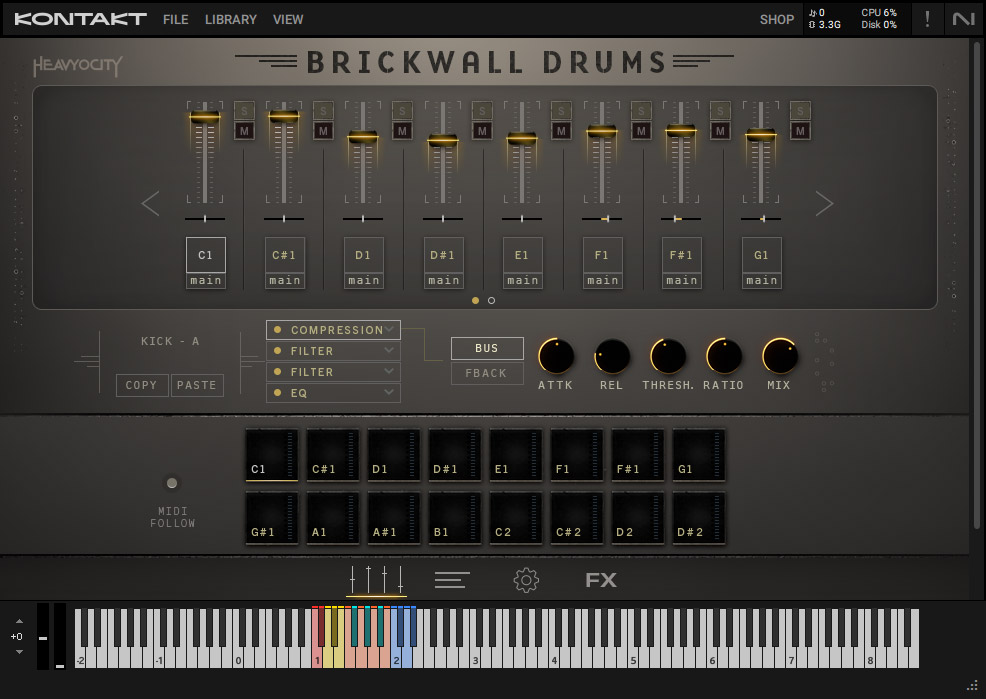Screen dimensions: 986x699
Task: Select the C1 channel label button
Action: pos(206,255)
